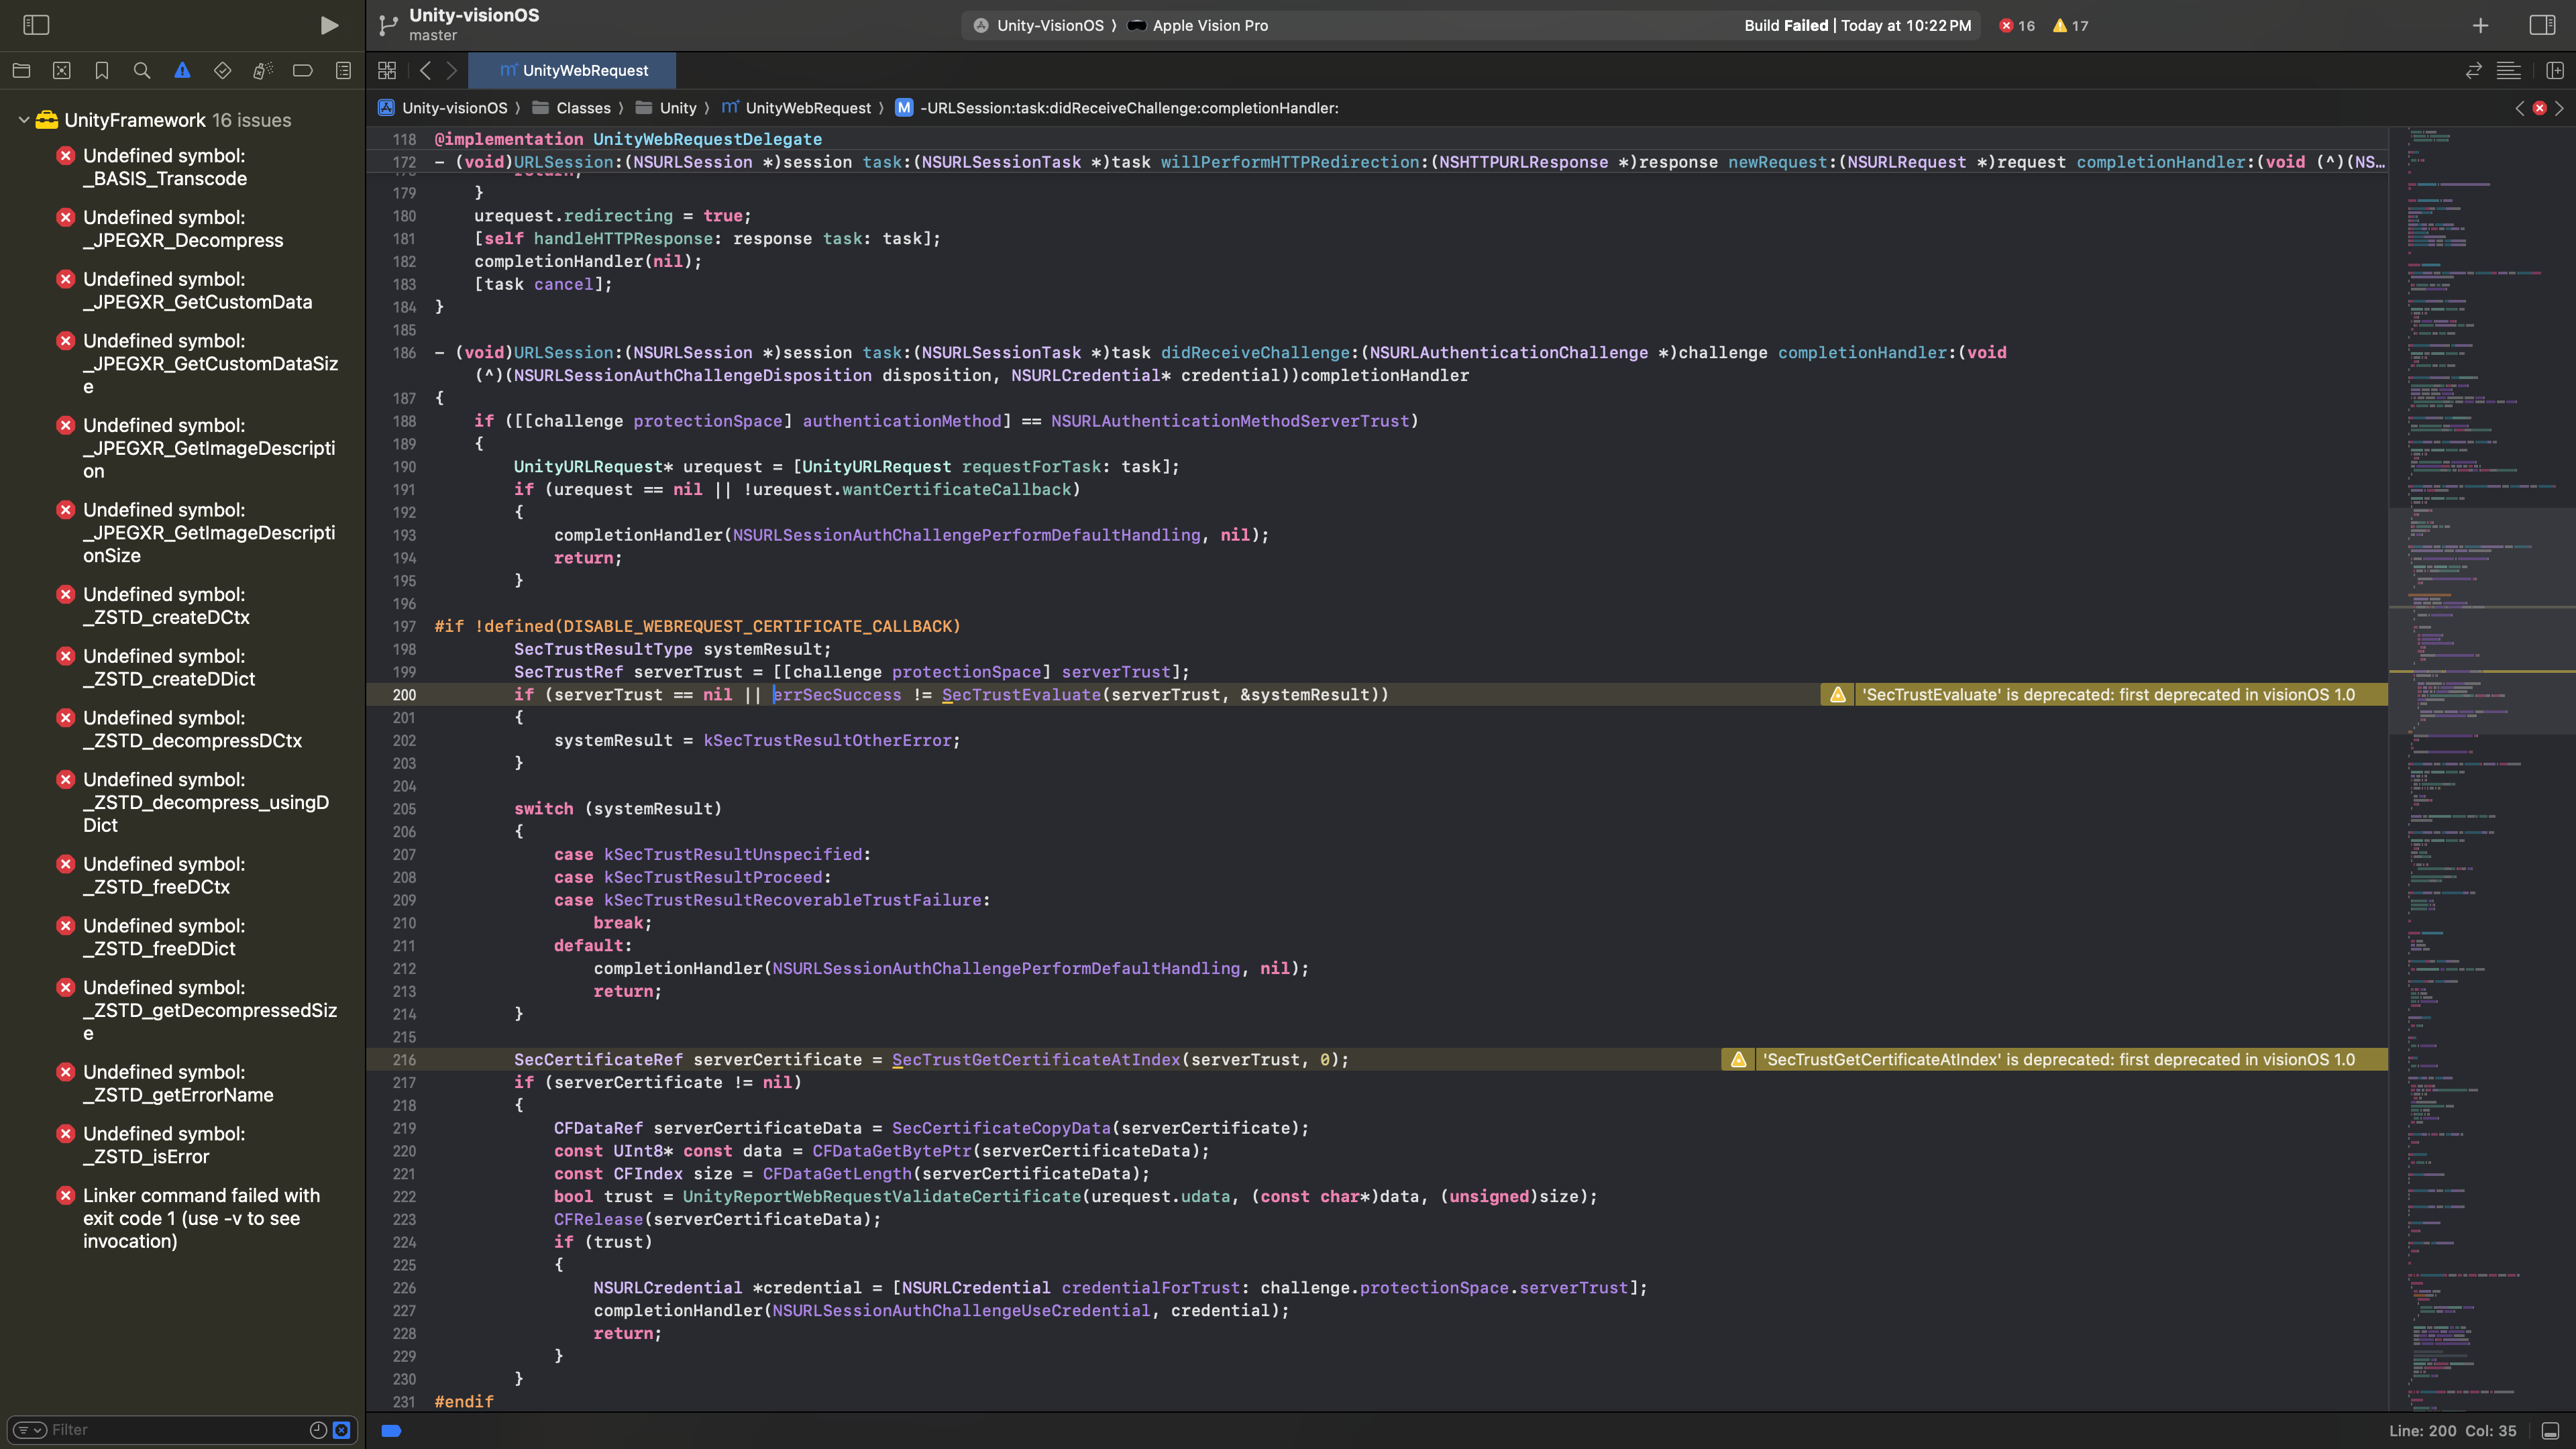Click the code minimap
2576x1449 pixels.
coord(2481,768)
